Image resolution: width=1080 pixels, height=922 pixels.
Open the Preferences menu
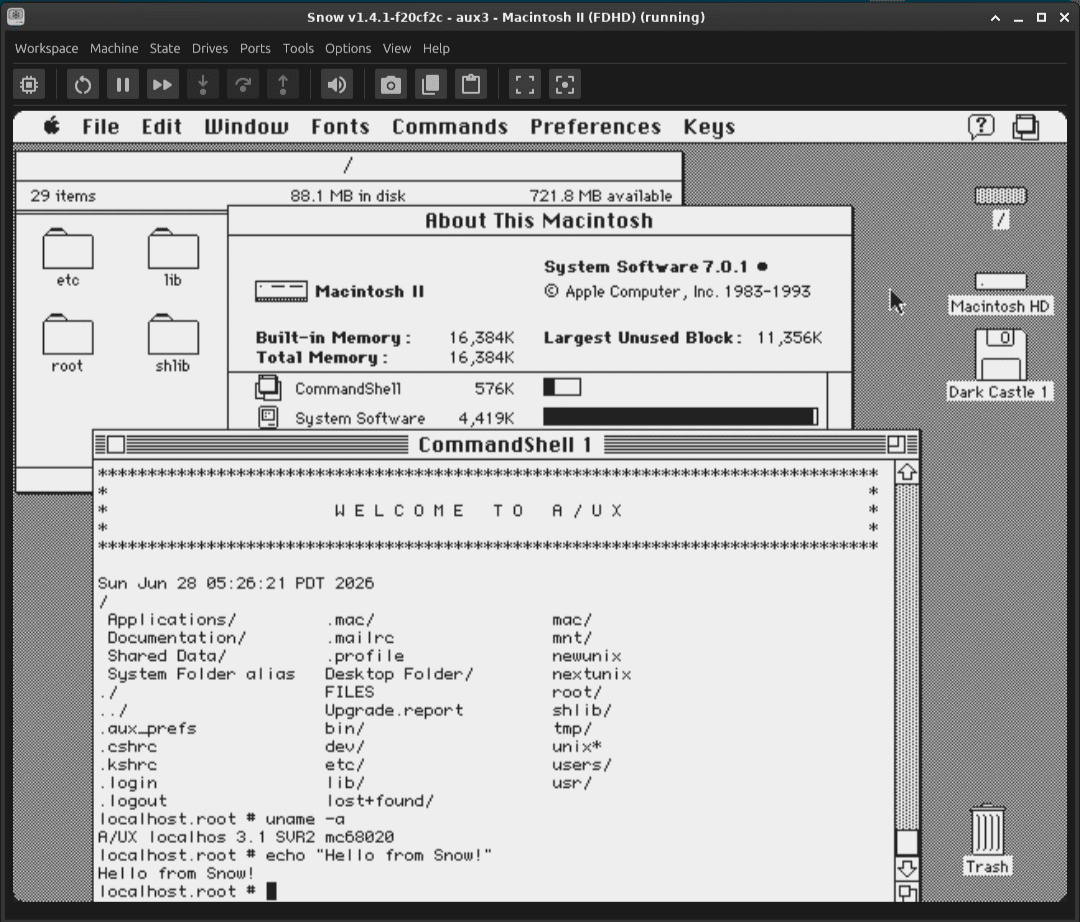tap(595, 127)
